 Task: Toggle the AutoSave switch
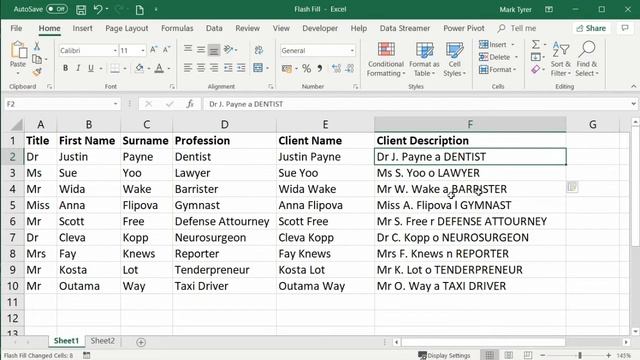57,9
